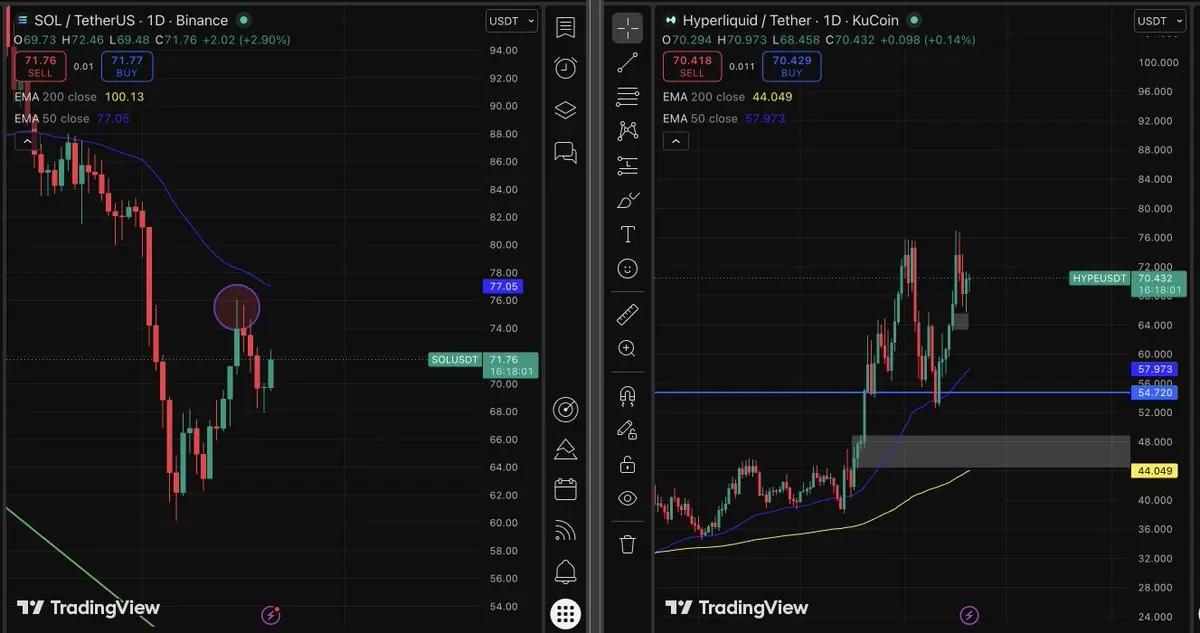Image resolution: width=1200 pixels, height=633 pixels.
Task: Open the USDT currency dropdown on Hyperliquid chart
Action: click(x=1160, y=21)
